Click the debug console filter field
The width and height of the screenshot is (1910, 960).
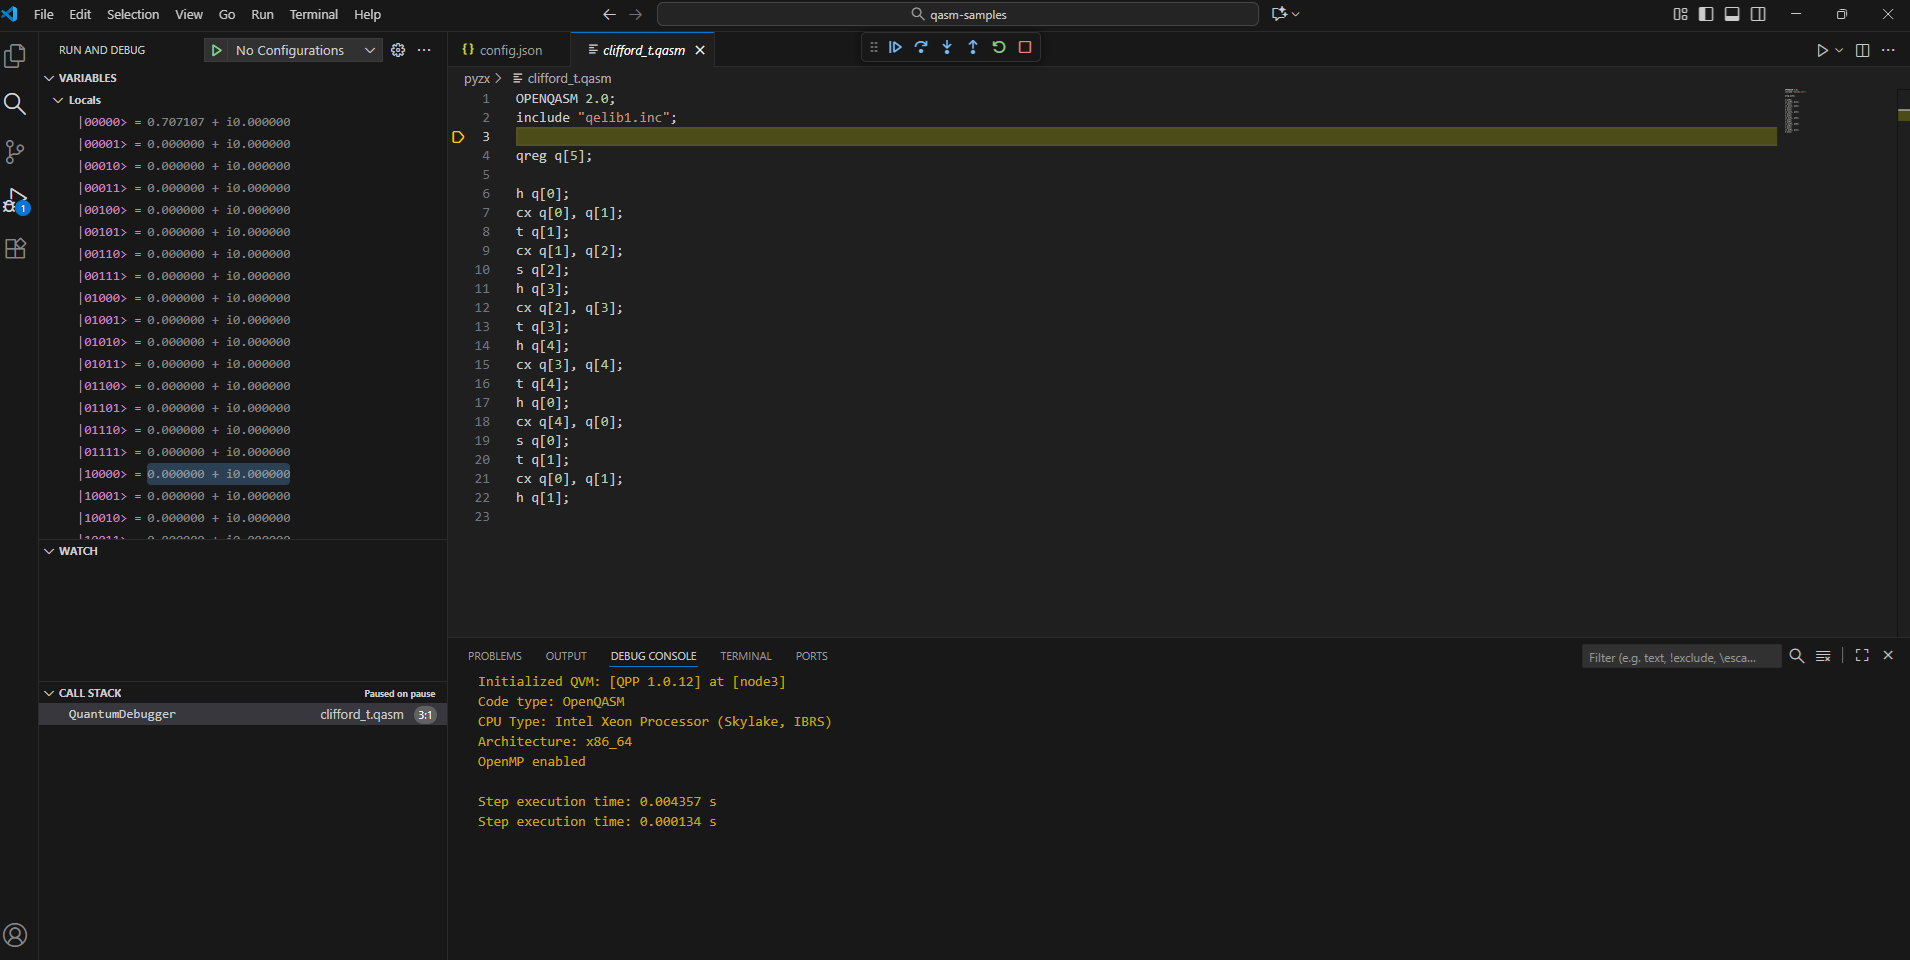tap(1680, 657)
